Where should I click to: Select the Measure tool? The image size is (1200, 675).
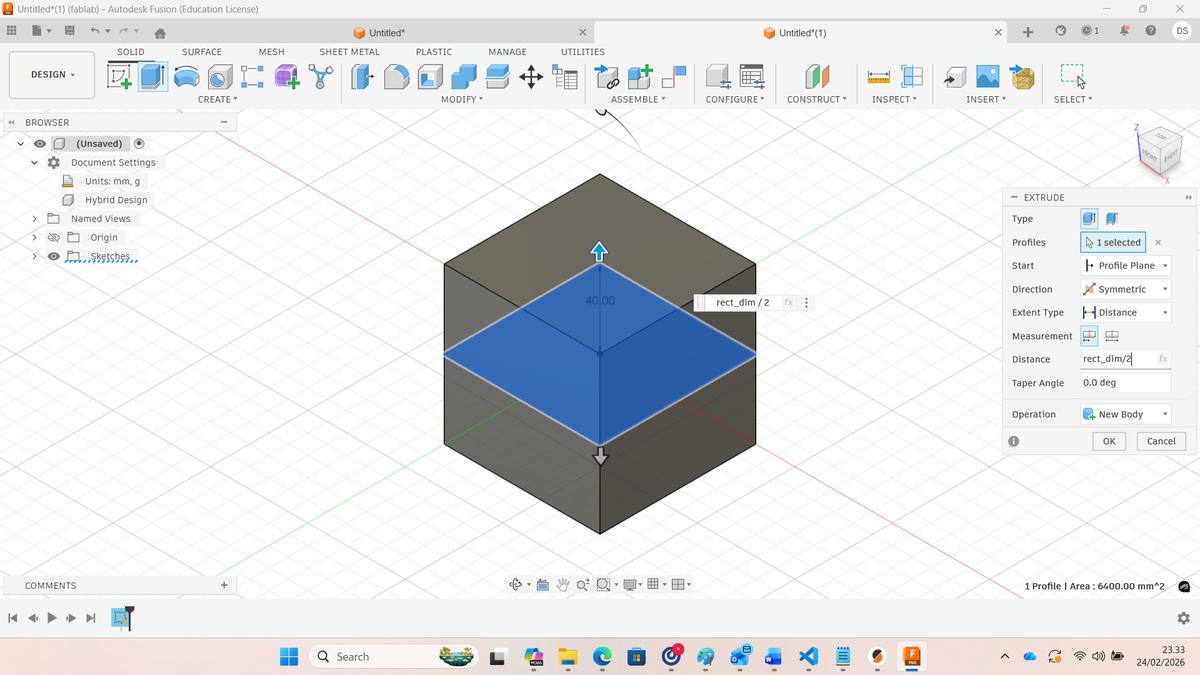coord(879,76)
